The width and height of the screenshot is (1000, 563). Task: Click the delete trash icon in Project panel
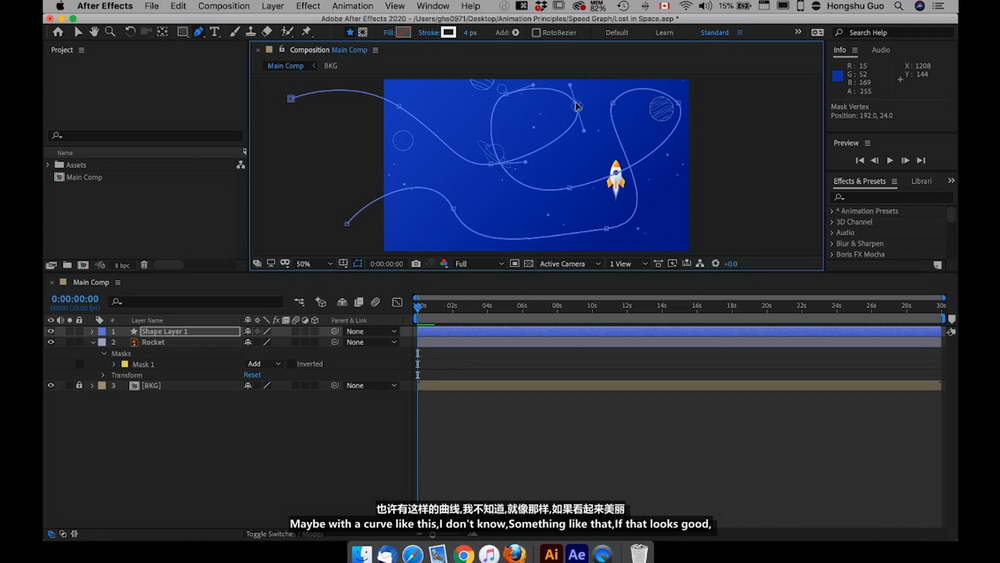[144, 265]
